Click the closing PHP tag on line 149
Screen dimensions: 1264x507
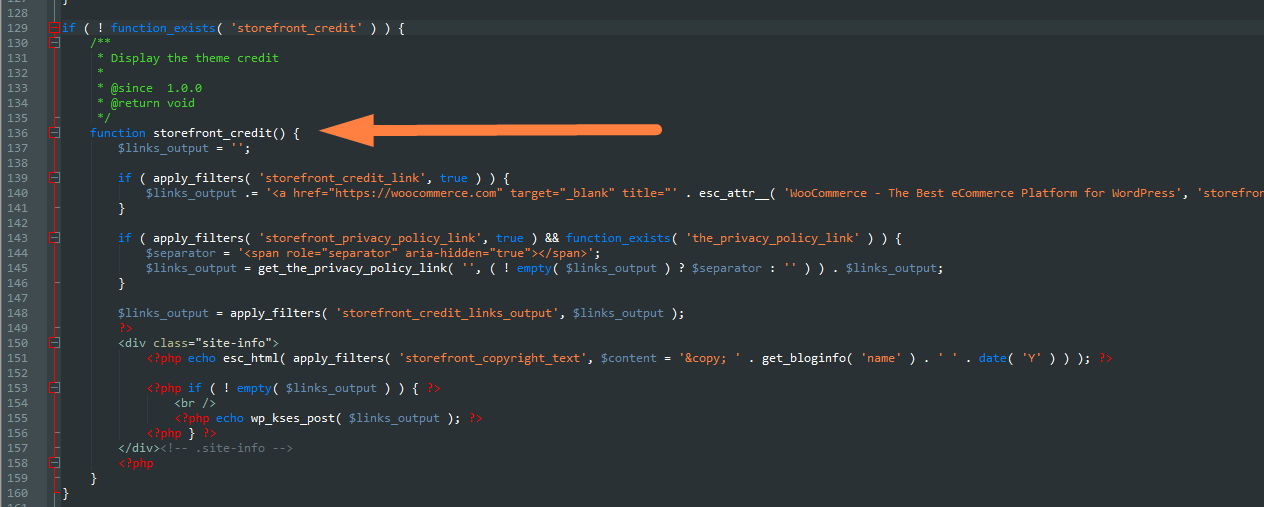125,328
